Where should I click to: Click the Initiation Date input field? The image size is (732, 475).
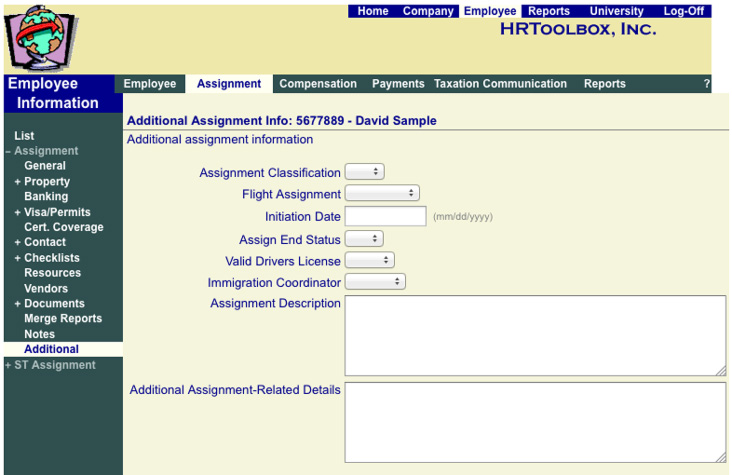(x=386, y=216)
